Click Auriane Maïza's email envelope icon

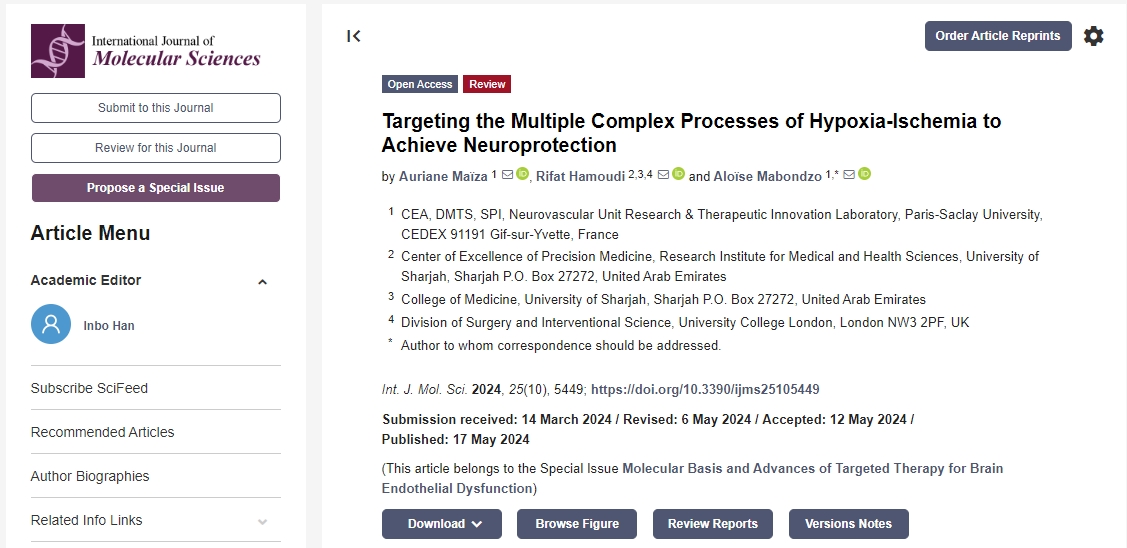coord(507,175)
